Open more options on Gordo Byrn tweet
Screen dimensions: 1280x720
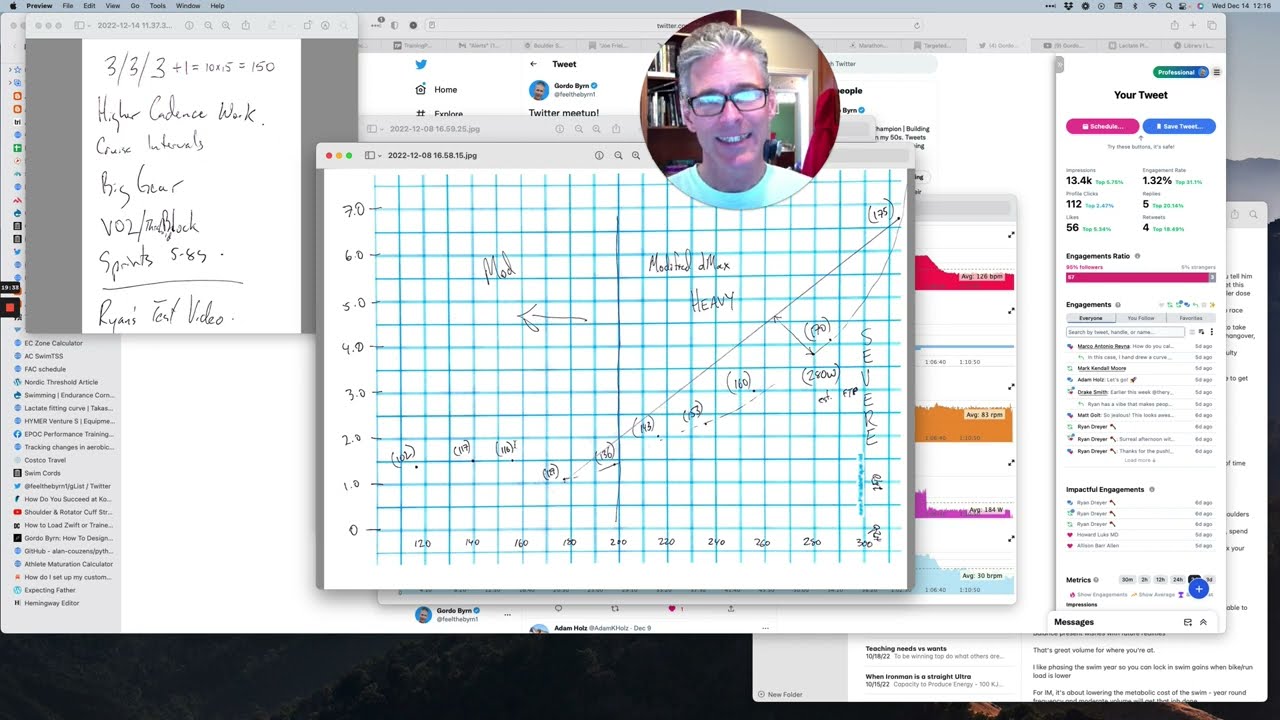point(507,614)
